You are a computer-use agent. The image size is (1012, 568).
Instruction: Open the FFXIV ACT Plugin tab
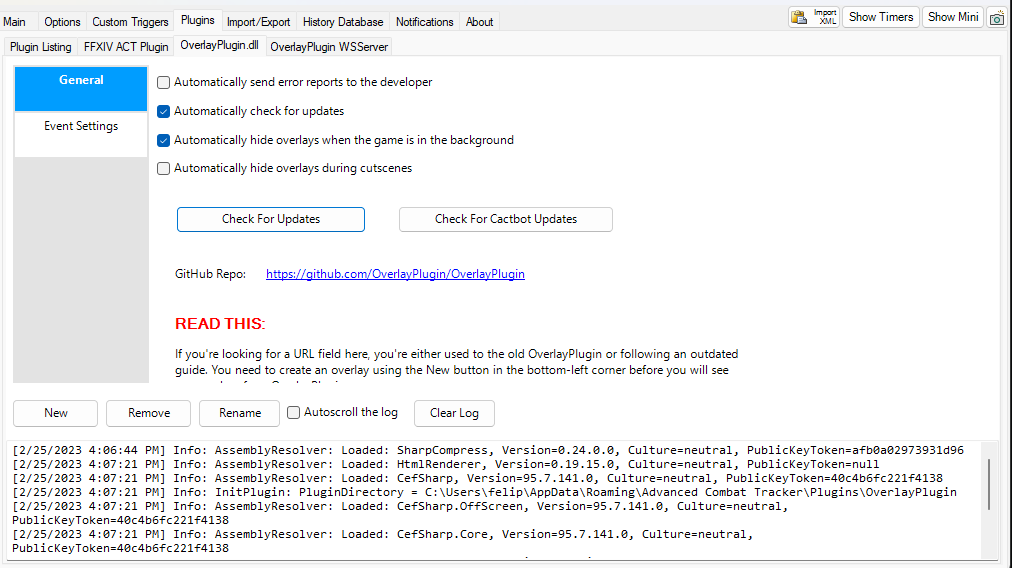pos(126,47)
